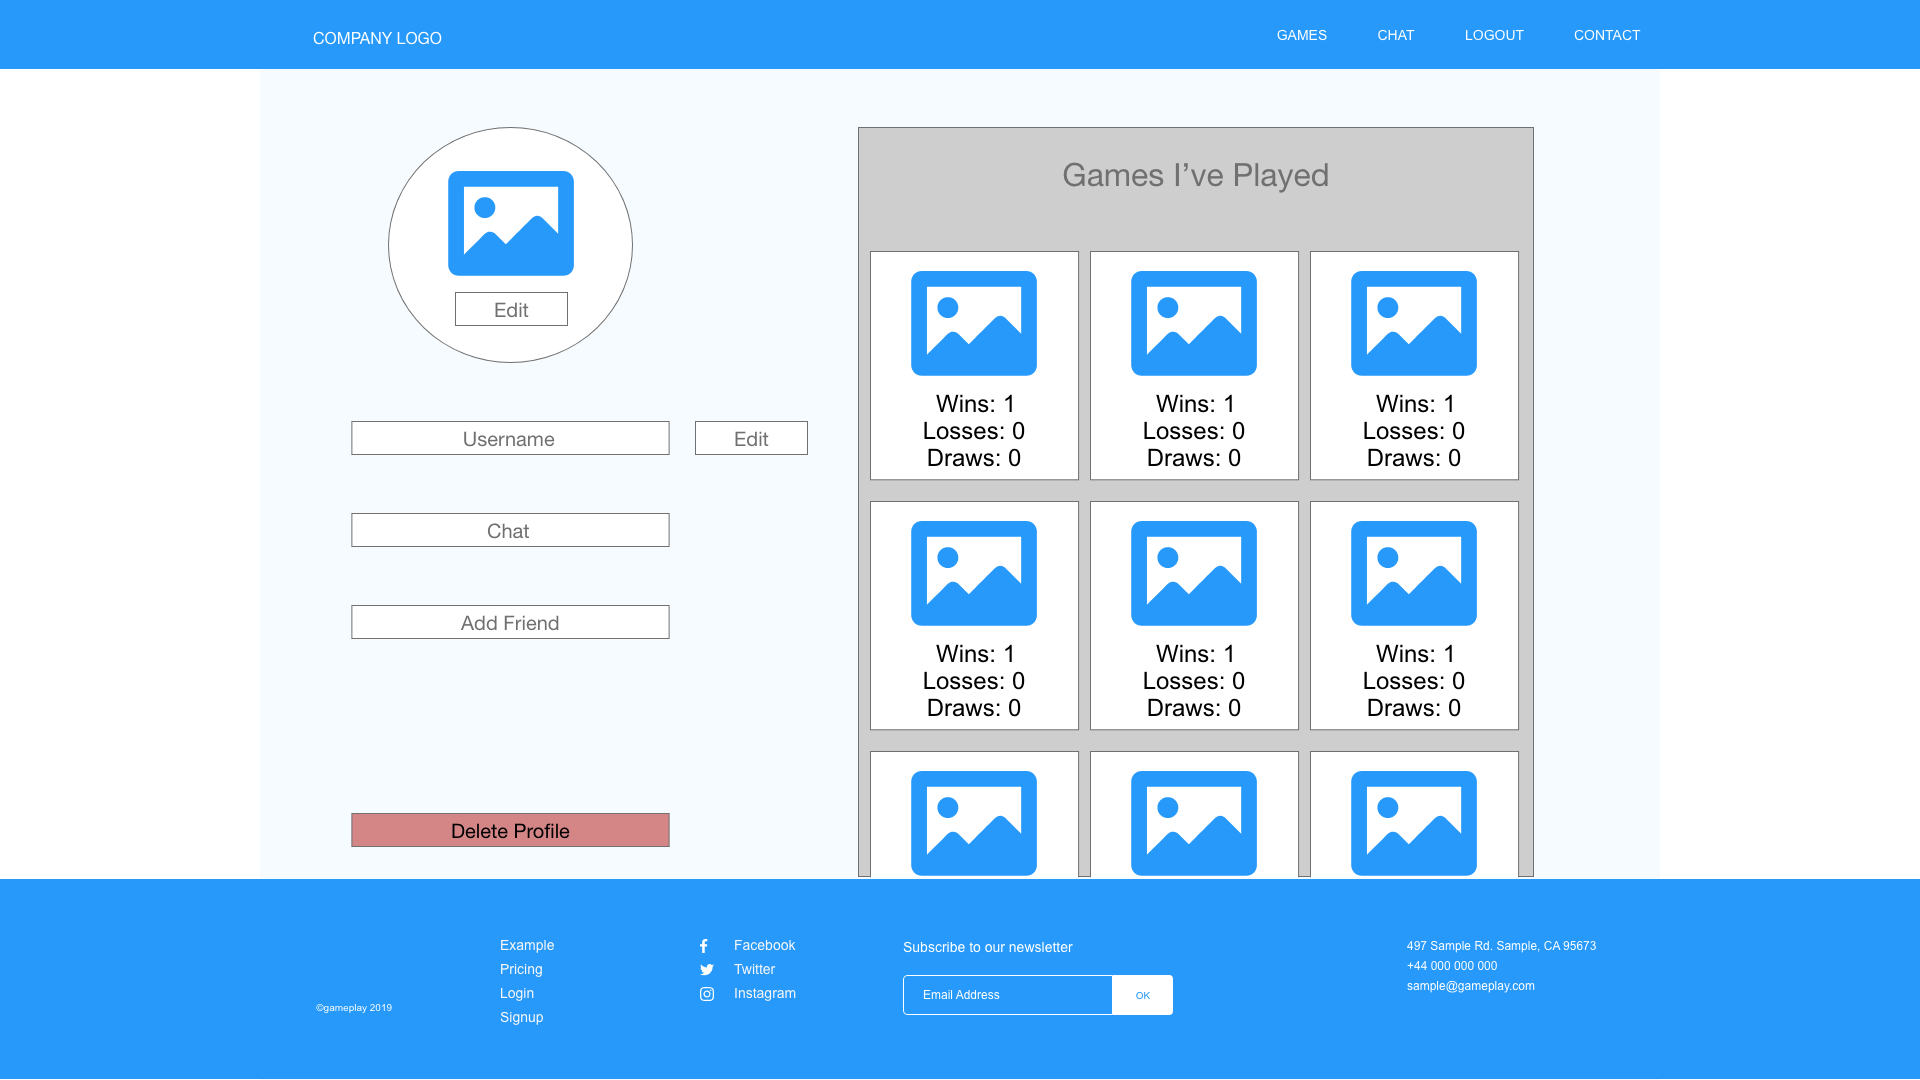Image resolution: width=1920 pixels, height=1080 pixels.
Task: Click the profile picture image icon
Action: (x=510, y=222)
